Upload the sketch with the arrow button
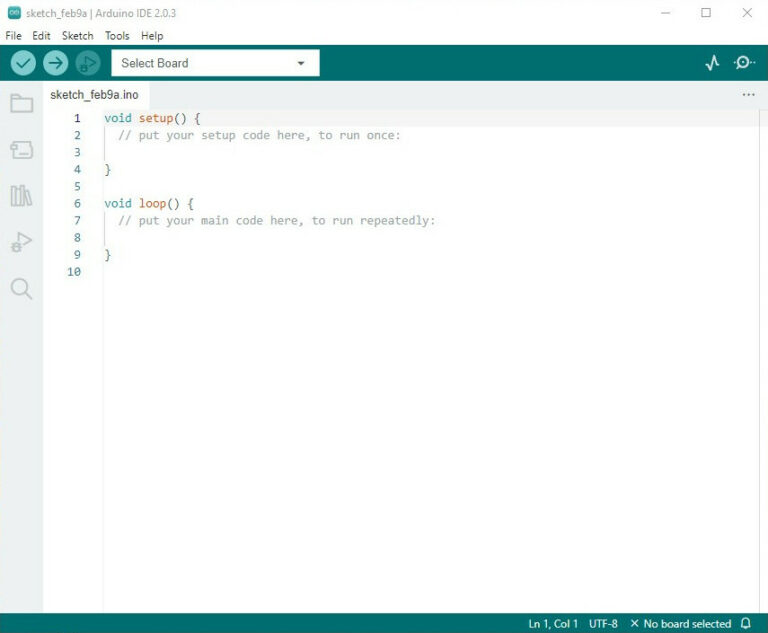This screenshot has width=768, height=633. point(55,63)
